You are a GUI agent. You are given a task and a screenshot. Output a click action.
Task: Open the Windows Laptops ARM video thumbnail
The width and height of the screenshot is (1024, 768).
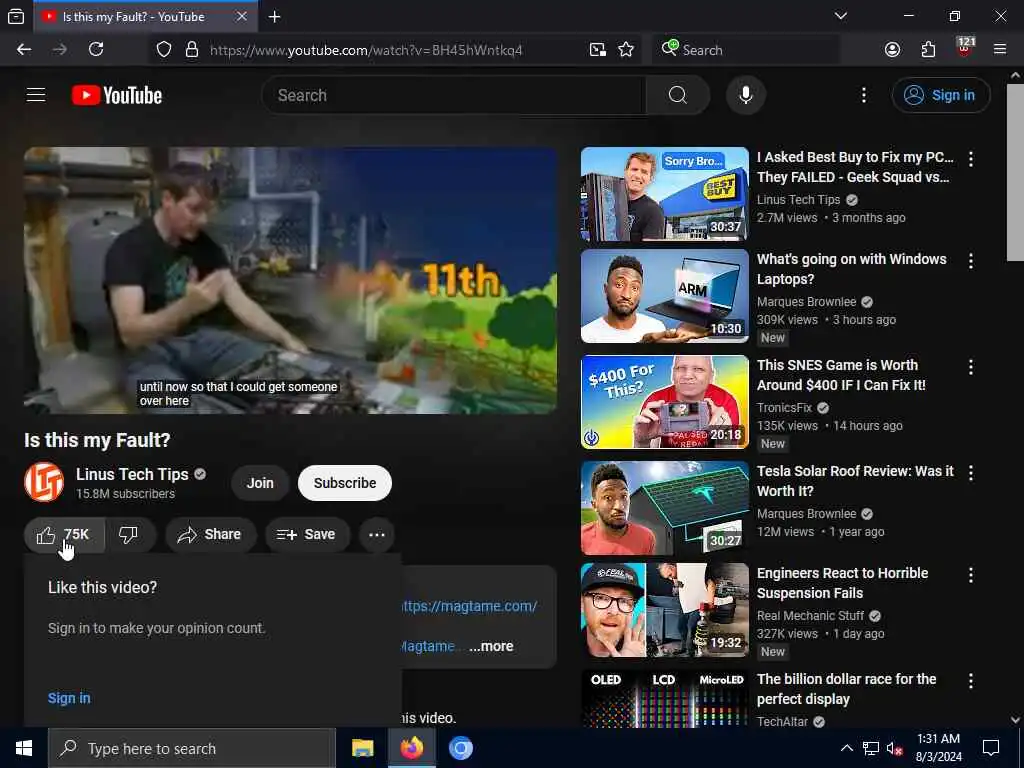pyautogui.click(x=665, y=296)
